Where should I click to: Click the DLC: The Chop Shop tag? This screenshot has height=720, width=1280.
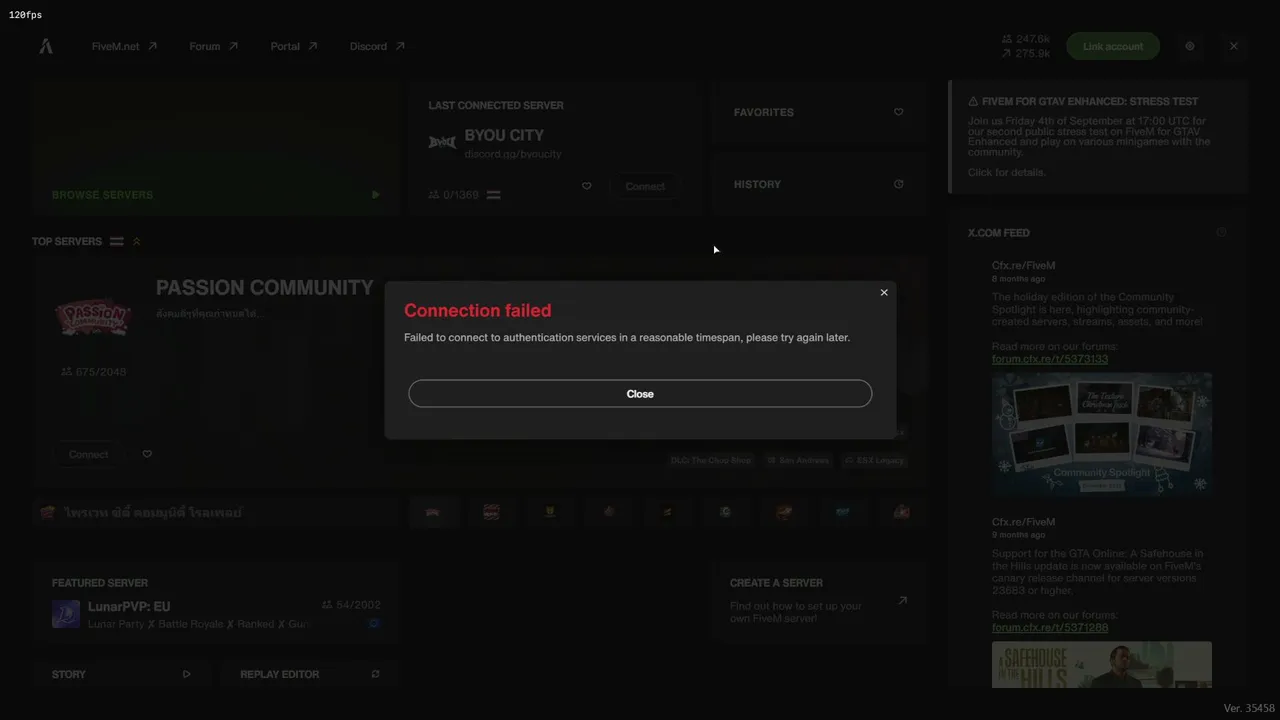[710, 460]
